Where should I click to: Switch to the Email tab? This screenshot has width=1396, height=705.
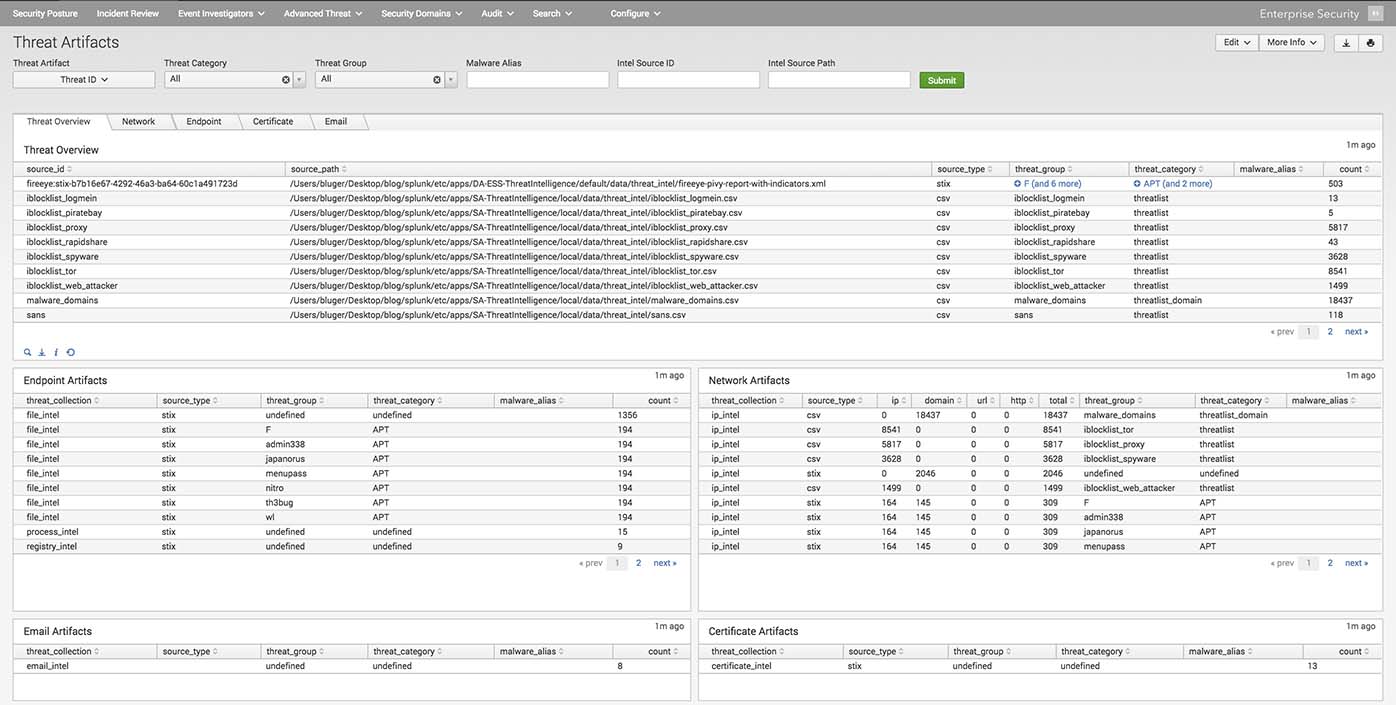tap(336, 121)
